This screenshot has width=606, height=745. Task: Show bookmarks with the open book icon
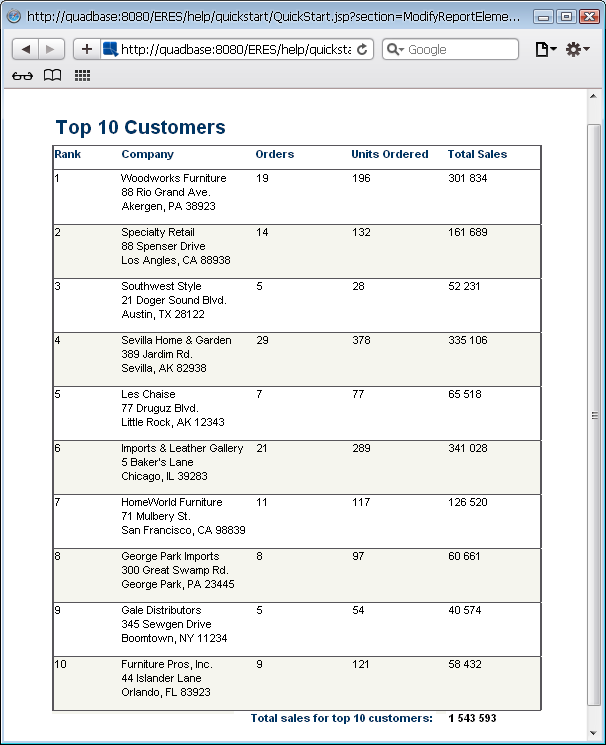(x=52, y=75)
